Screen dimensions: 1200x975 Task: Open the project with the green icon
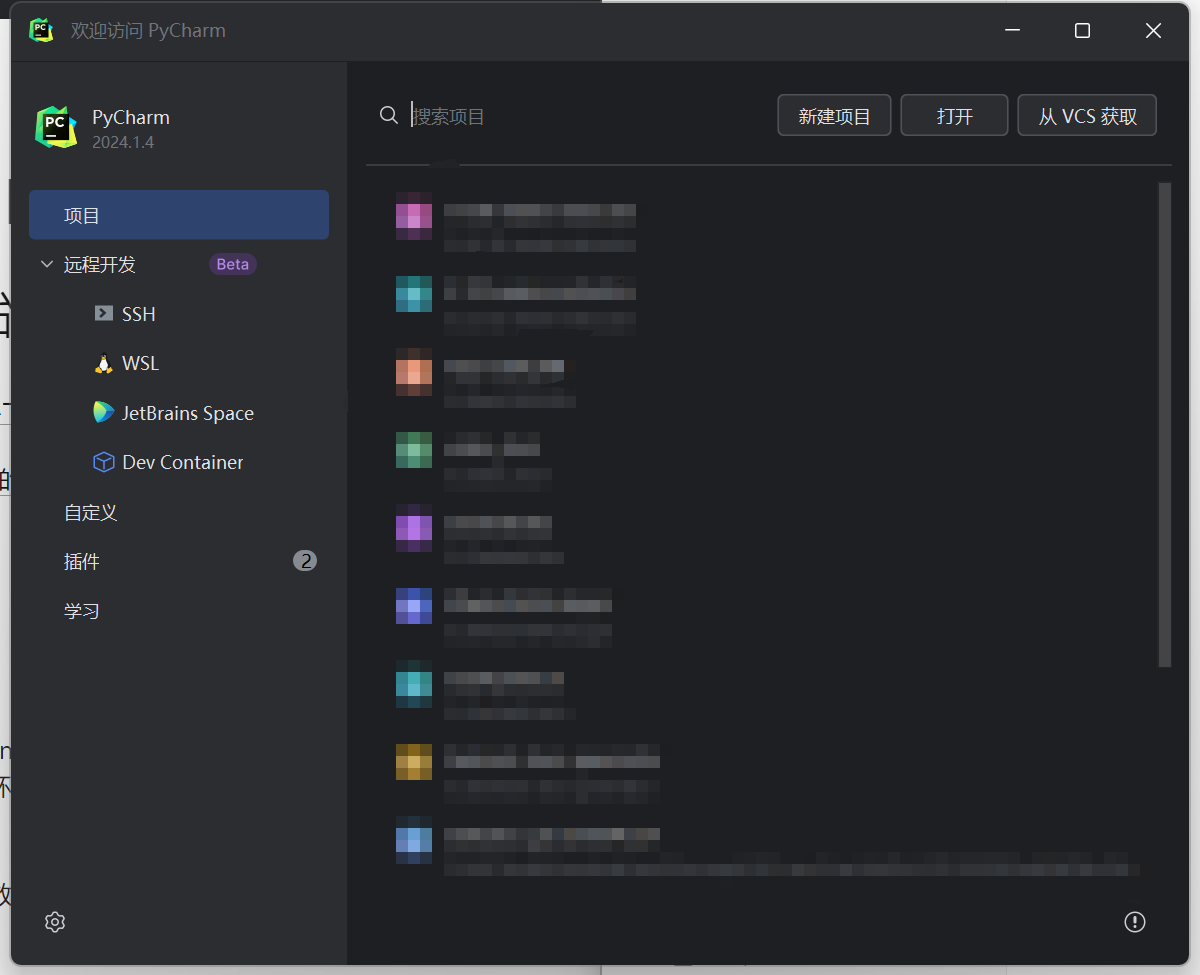point(414,450)
